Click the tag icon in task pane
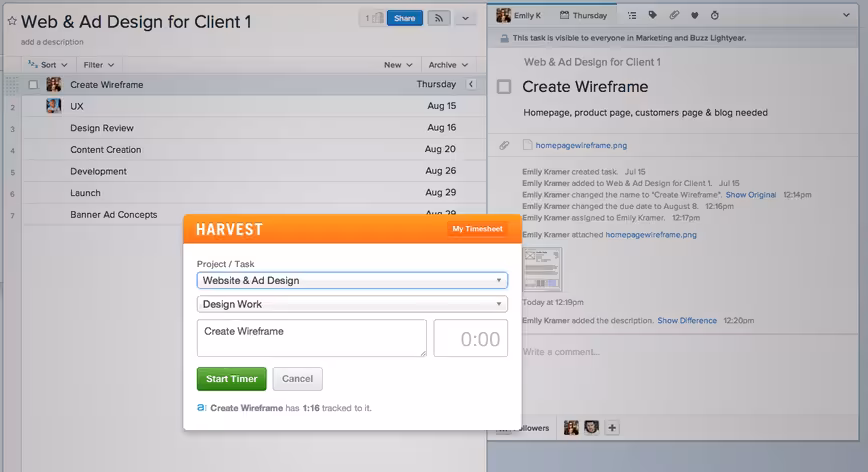 click(653, 15)
